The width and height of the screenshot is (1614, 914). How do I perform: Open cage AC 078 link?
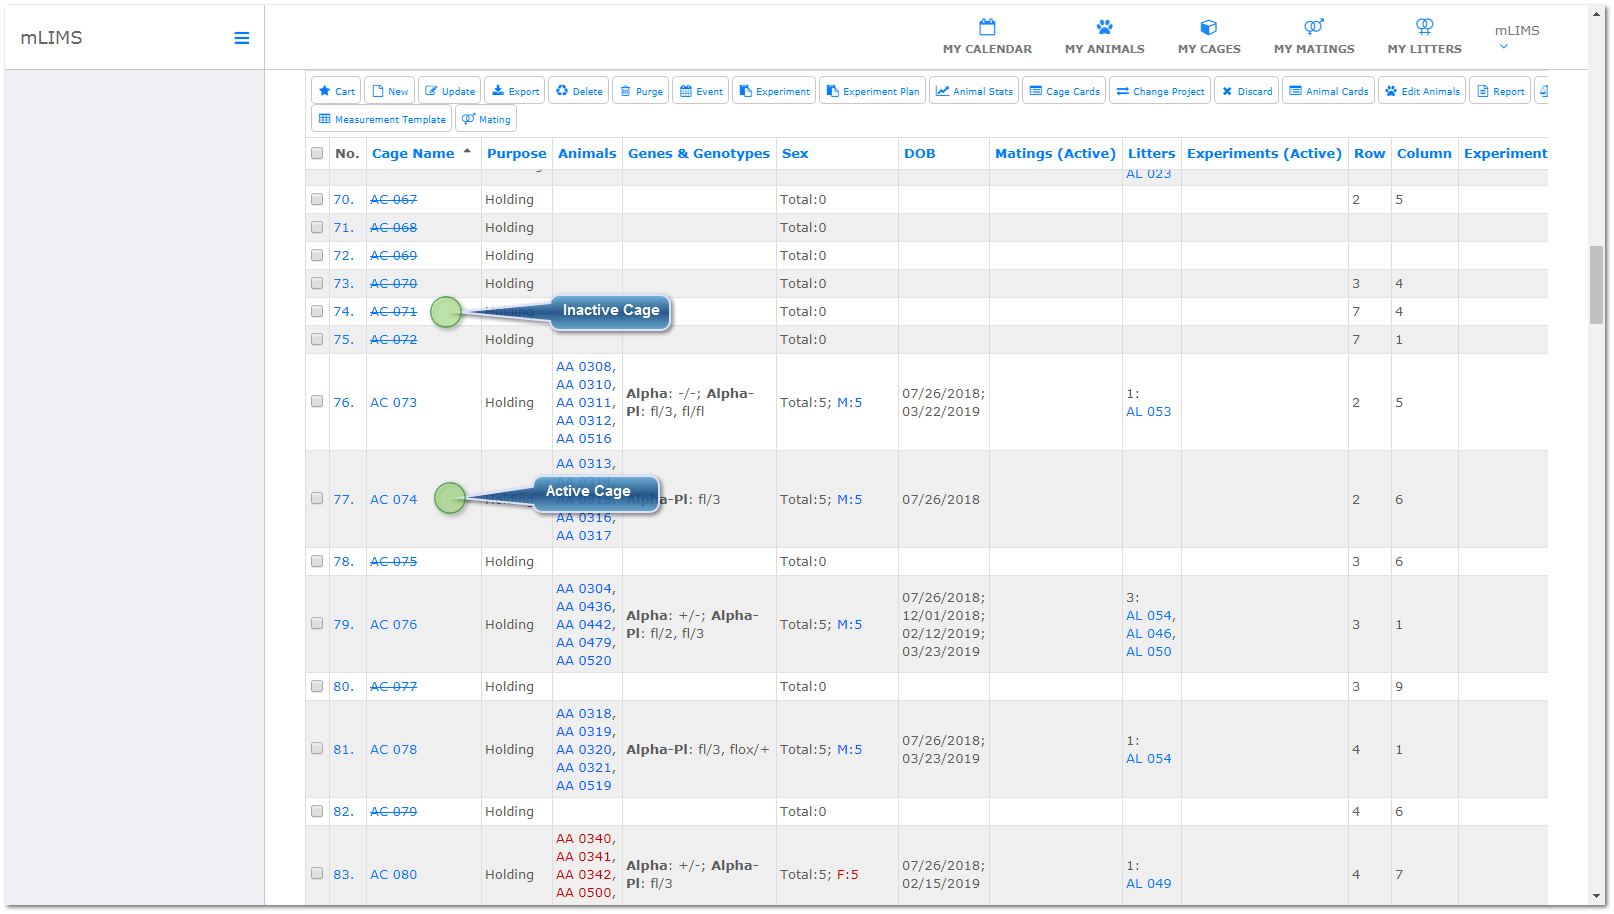(393, 749)
